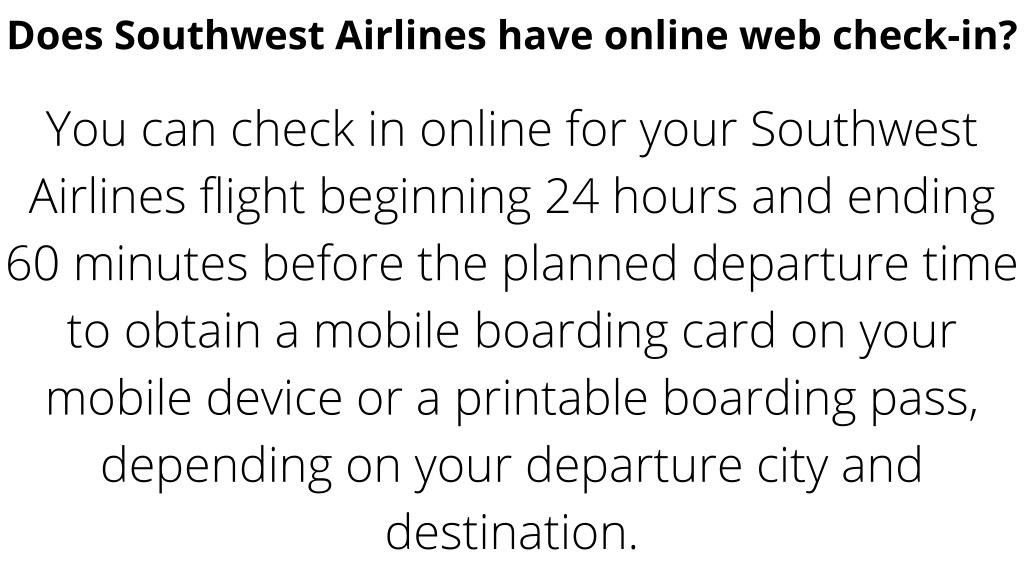Select the phrase "boarding pass,"
Screen dimensions: 1024x576
pyautogui.click(x=820, y=399)
